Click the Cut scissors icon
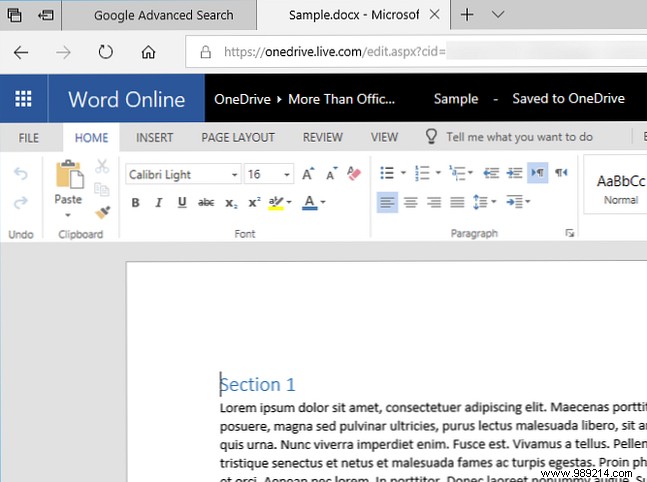The width and height of the screenshot is (647, 482). coord(102,166)
